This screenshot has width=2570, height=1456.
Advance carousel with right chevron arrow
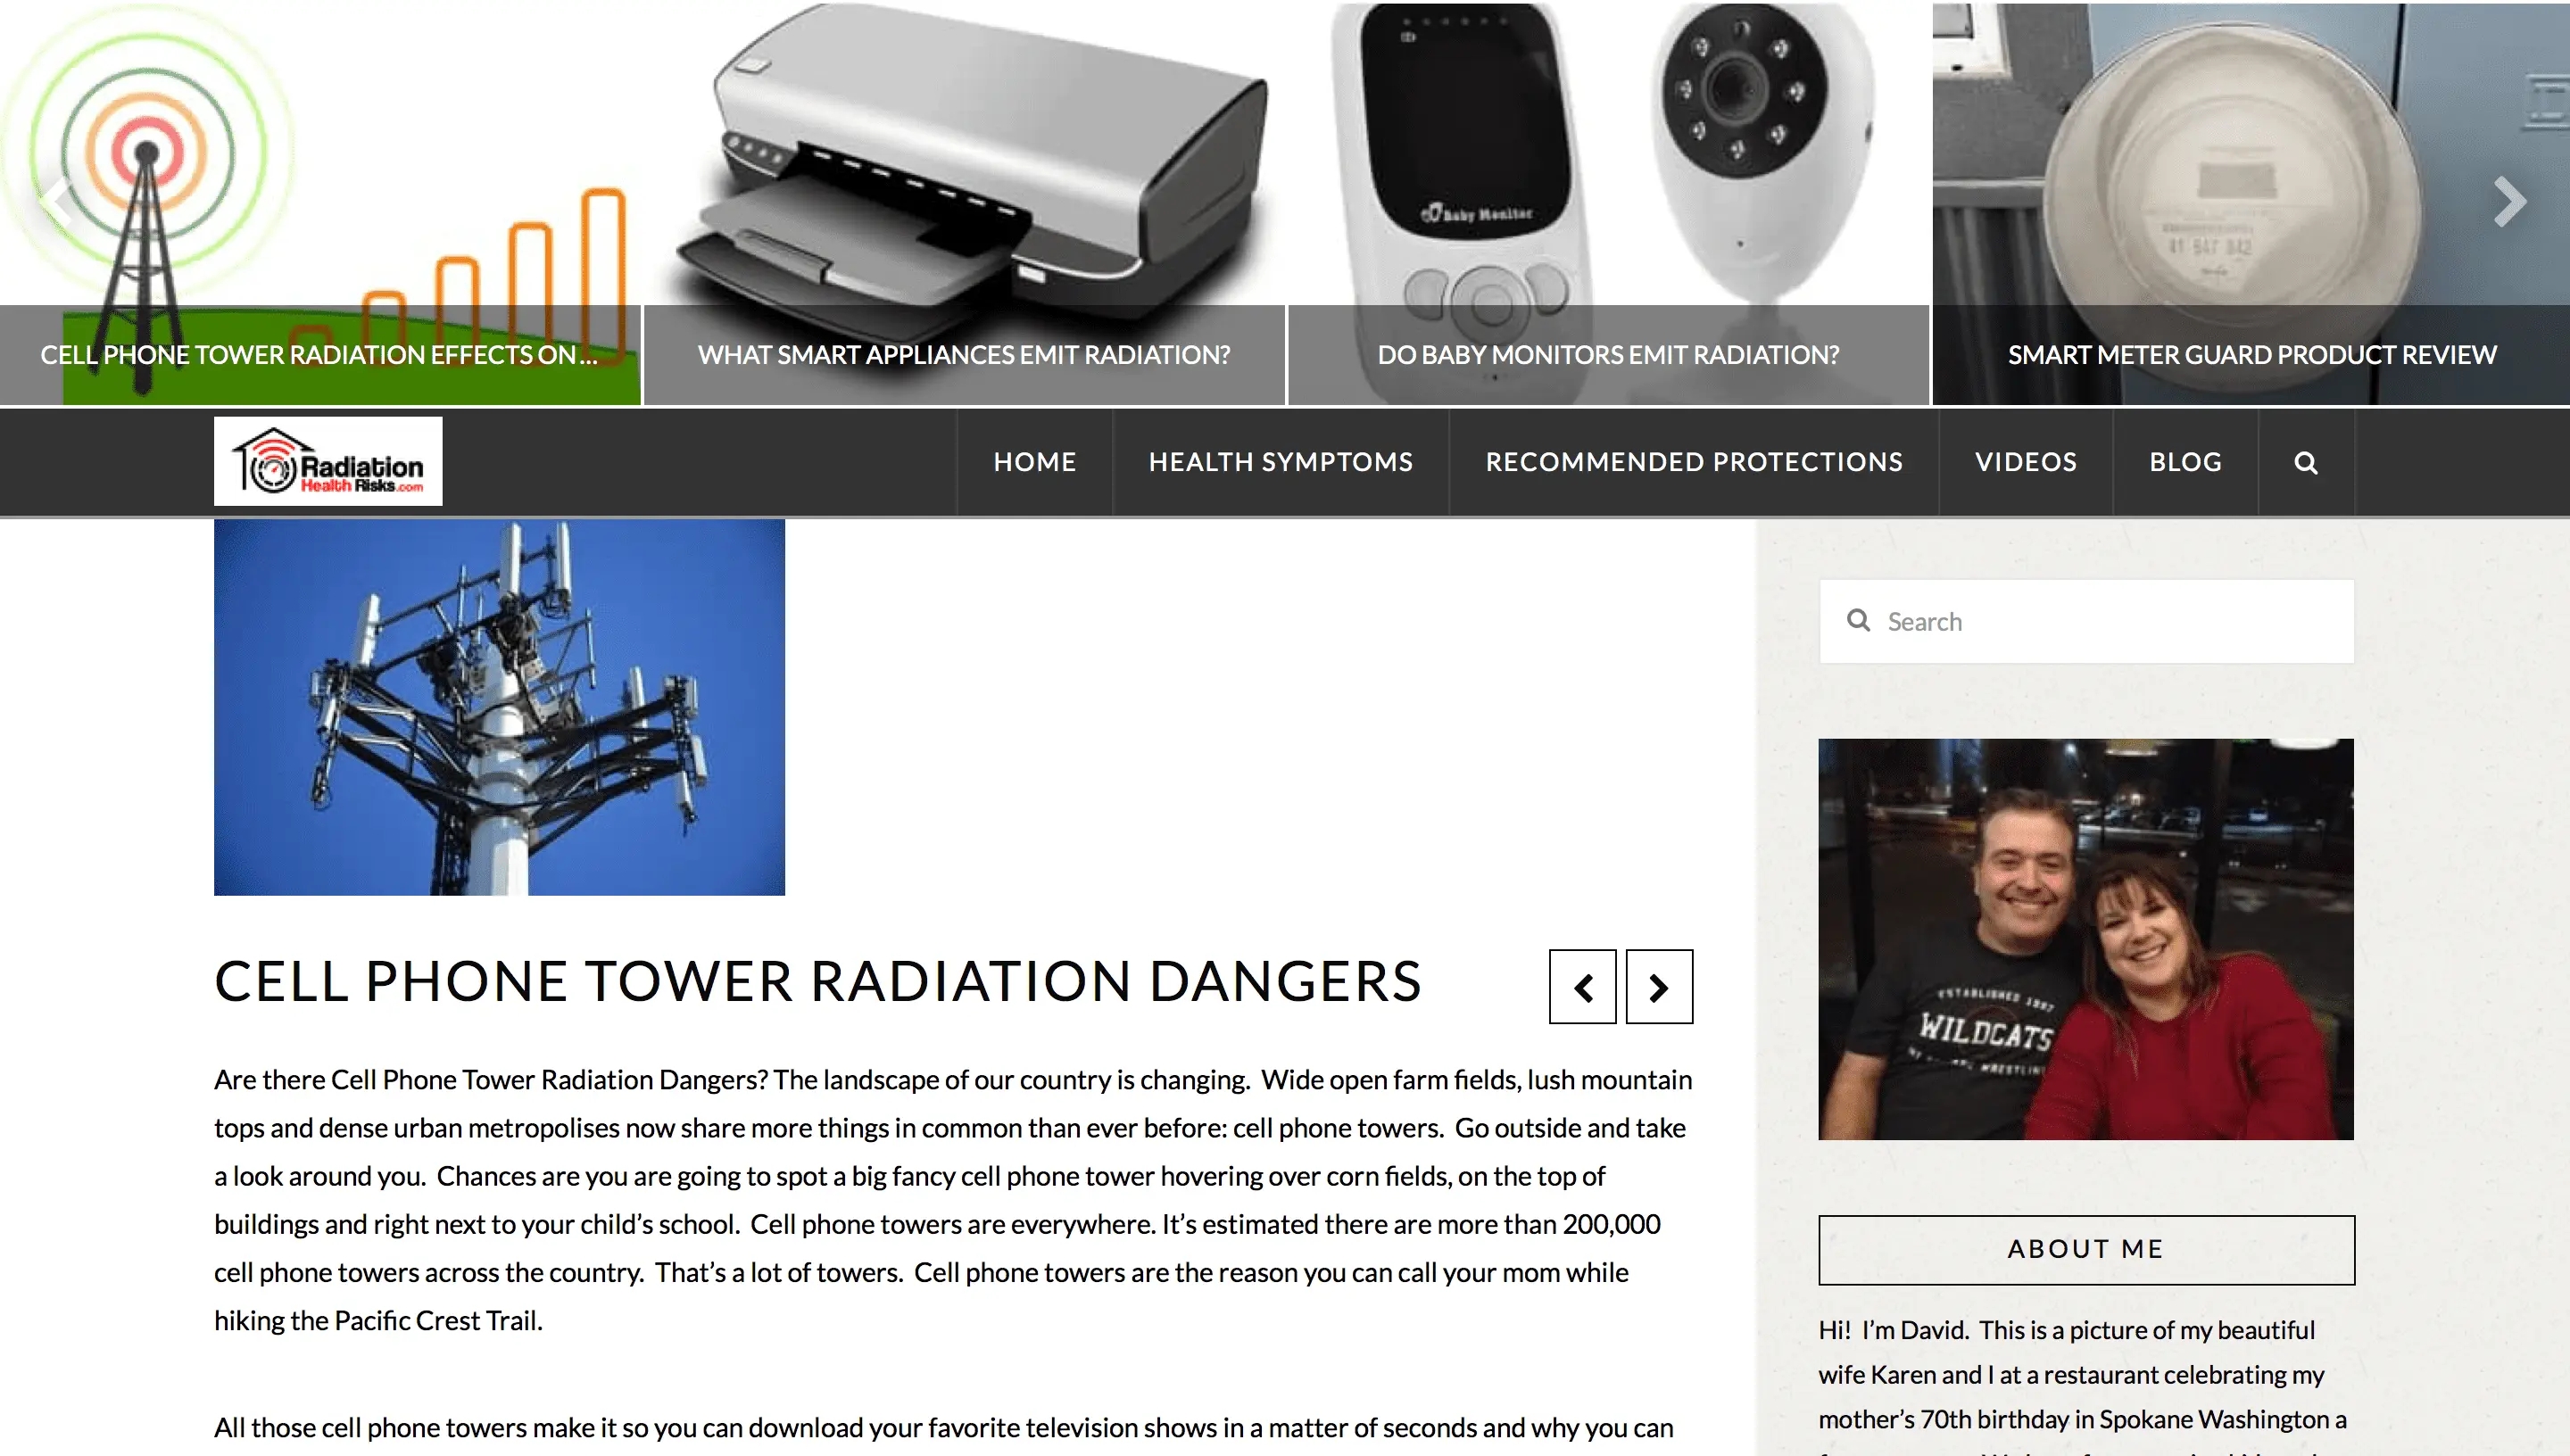pos(2509,202)
